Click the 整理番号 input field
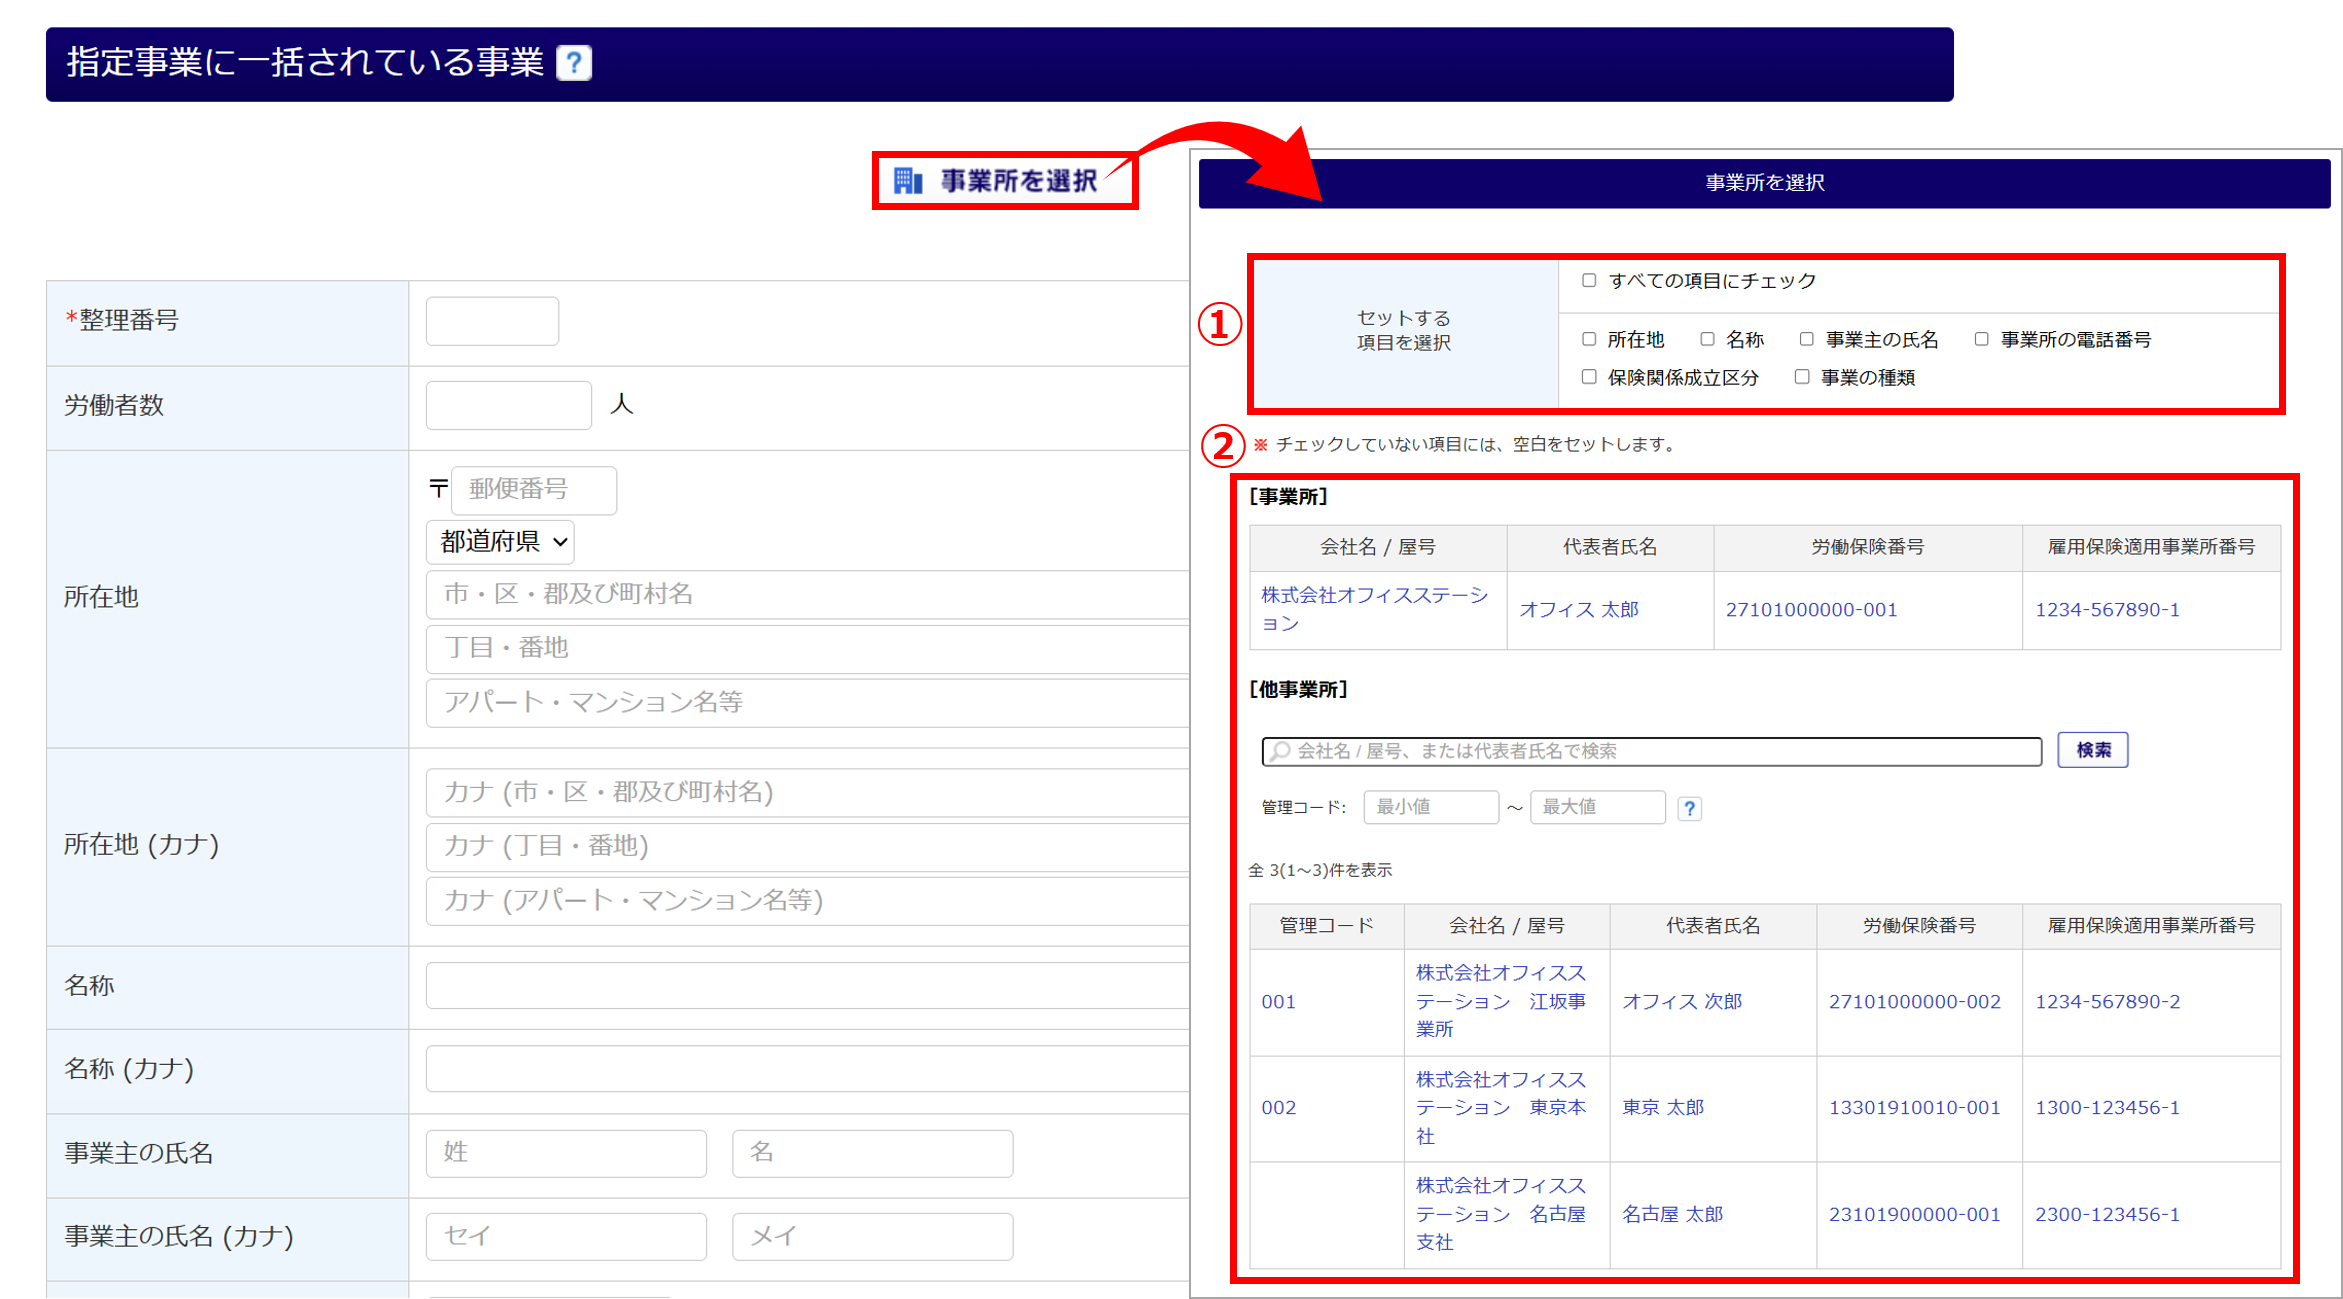Viewport: 2343px width, 1299px height. [492, 321]
